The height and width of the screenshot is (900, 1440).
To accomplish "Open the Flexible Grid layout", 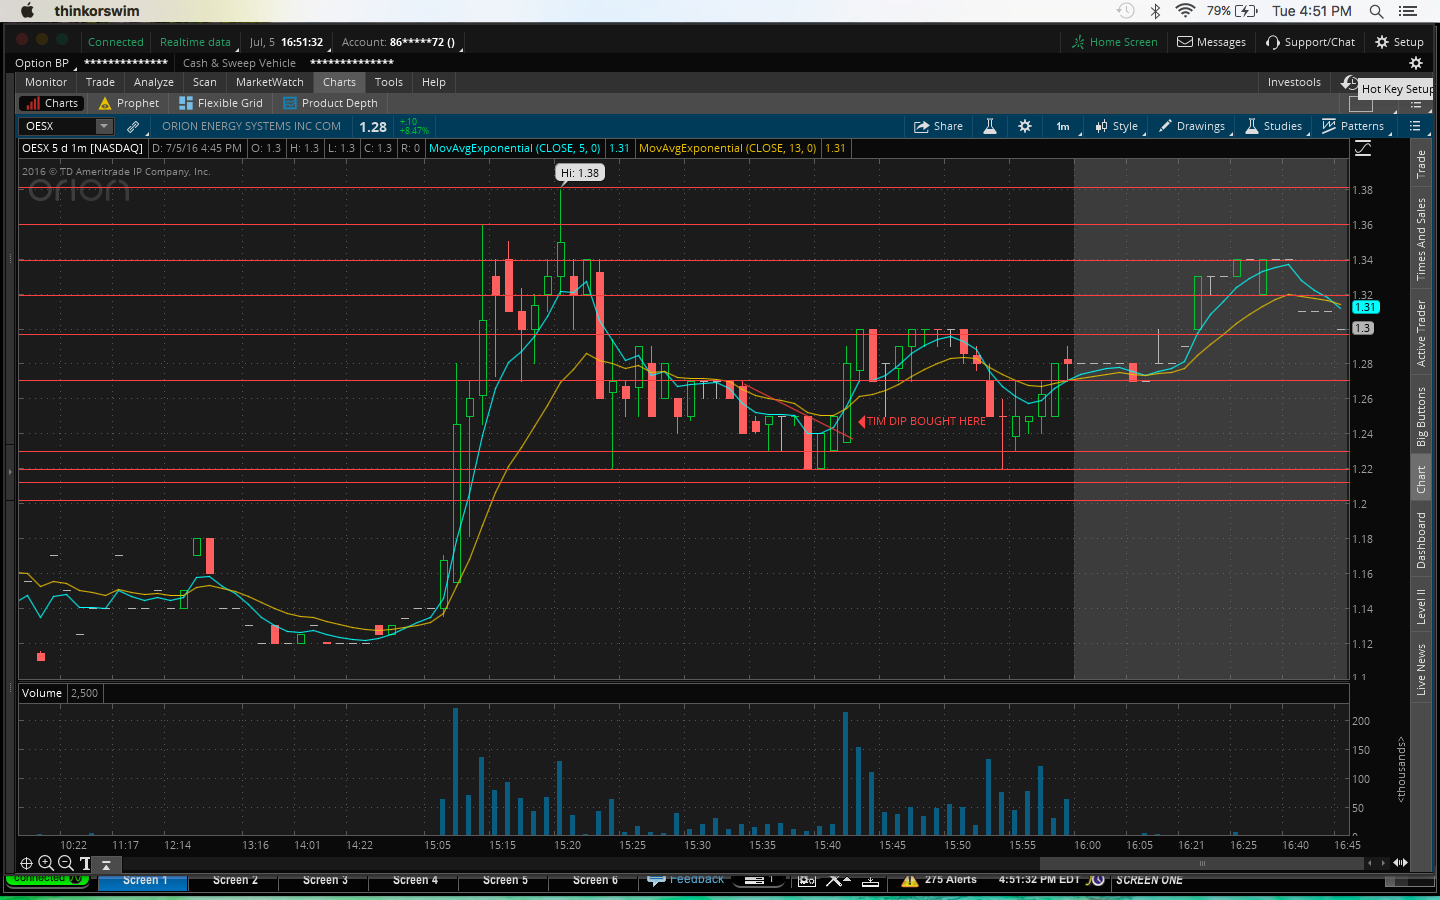I will click(220, 103).
